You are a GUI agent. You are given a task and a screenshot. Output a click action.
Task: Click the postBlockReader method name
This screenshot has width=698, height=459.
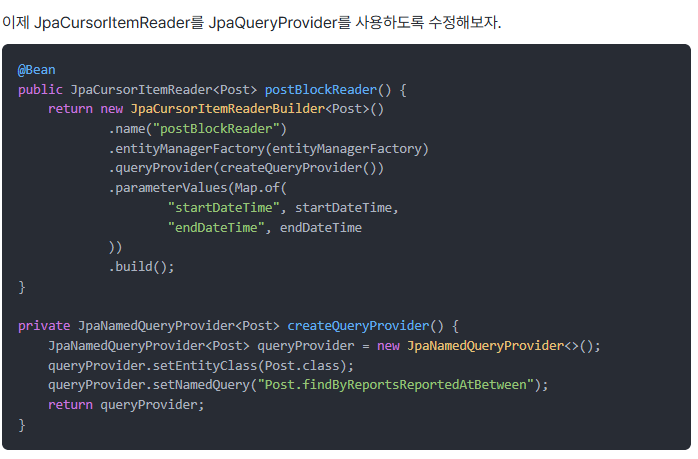coord(321,90)
